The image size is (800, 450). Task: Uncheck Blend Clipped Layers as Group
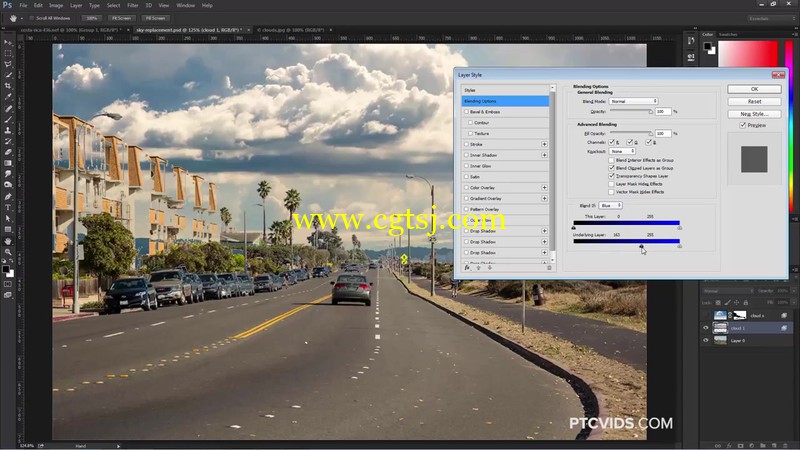(611, 168)
